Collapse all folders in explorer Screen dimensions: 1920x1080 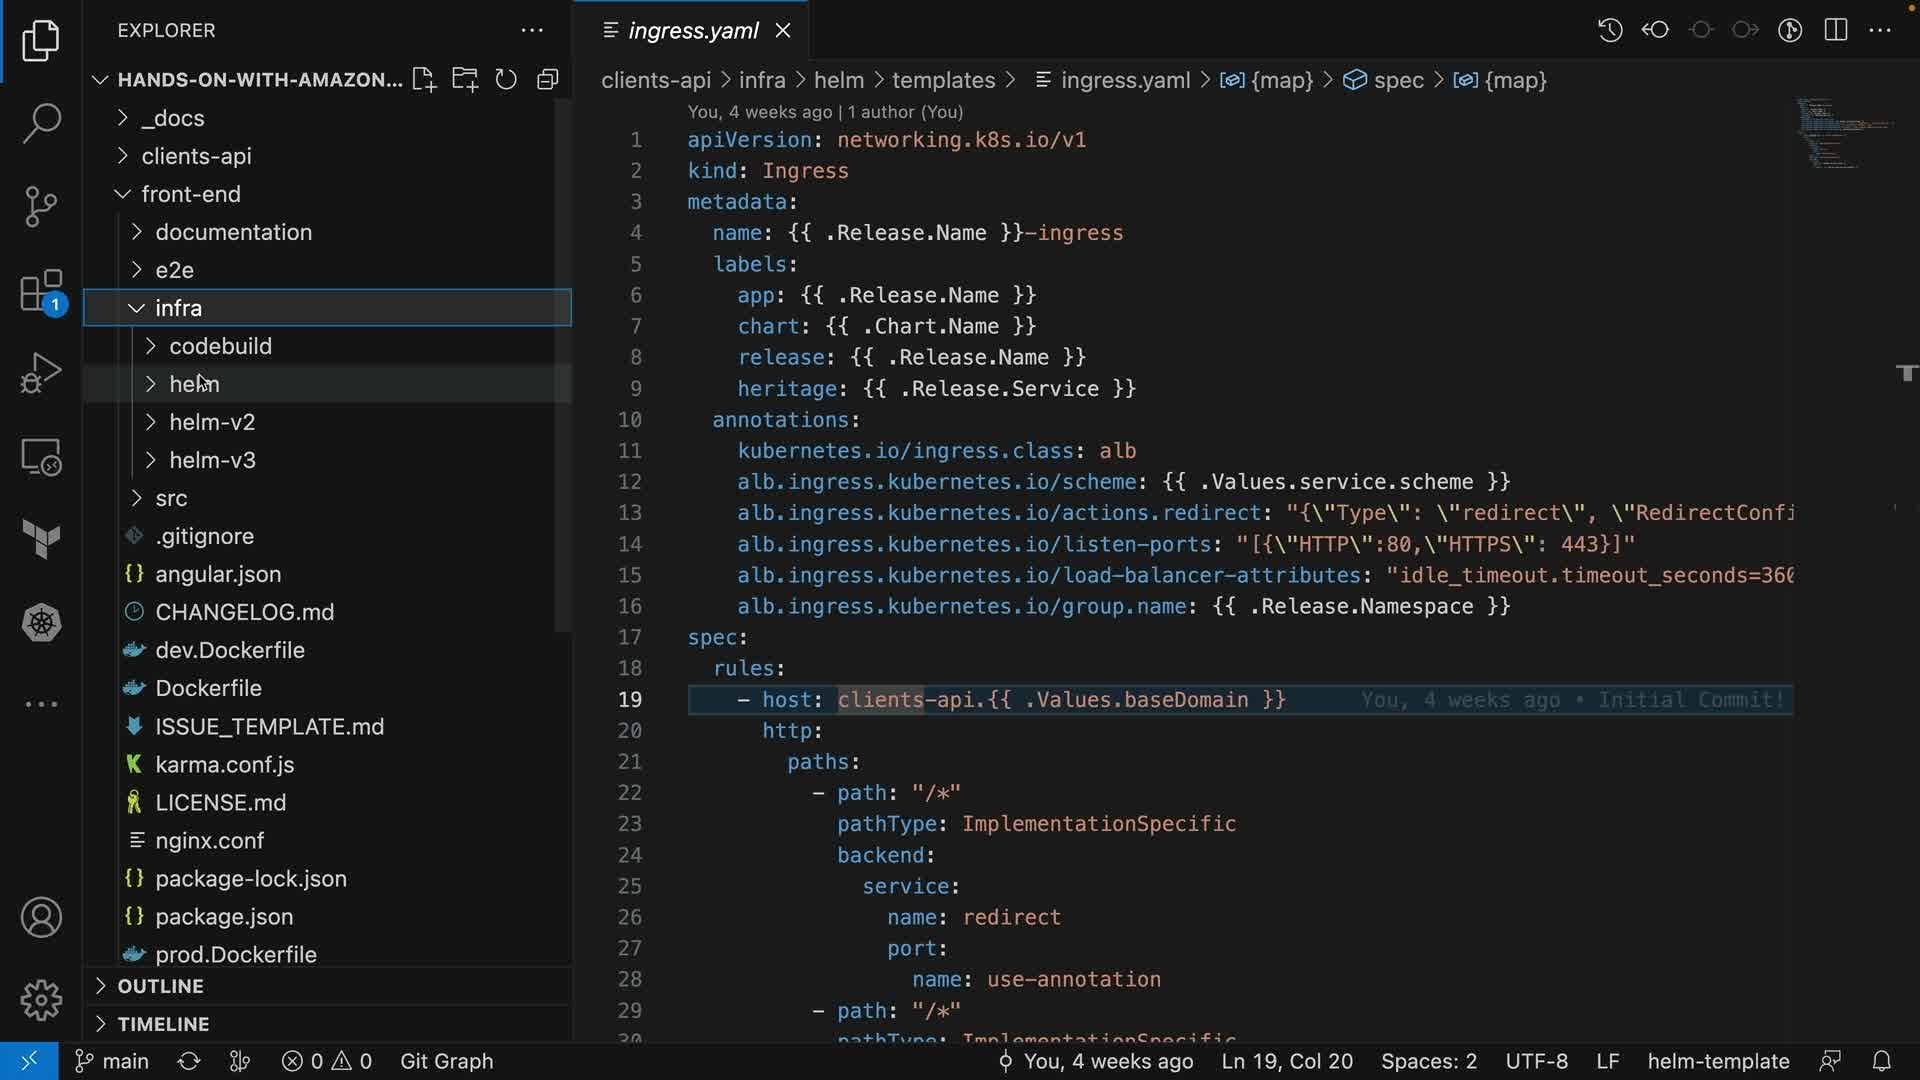(547, 80)
